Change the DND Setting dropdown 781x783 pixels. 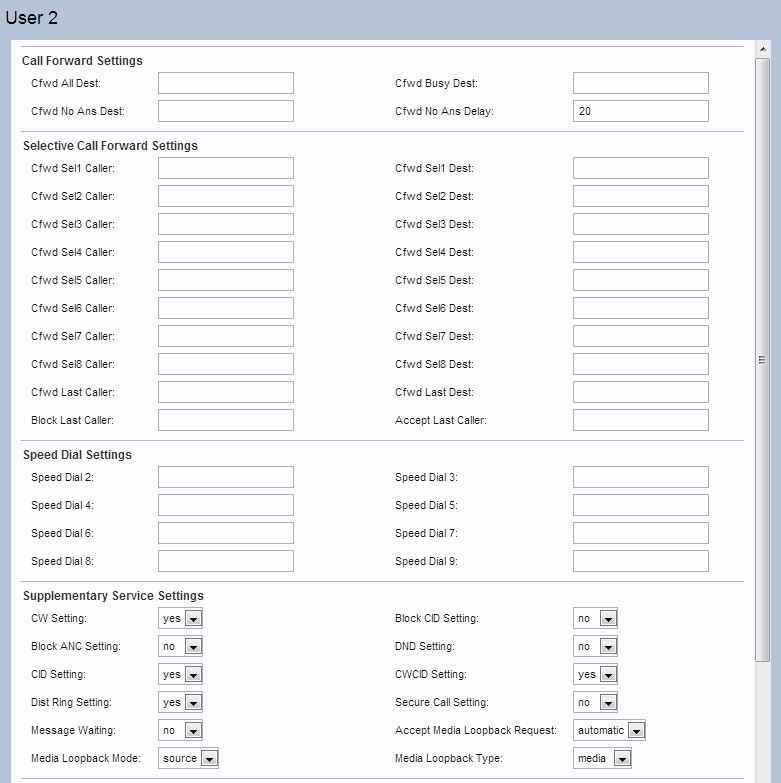click(x=595, y=647)
